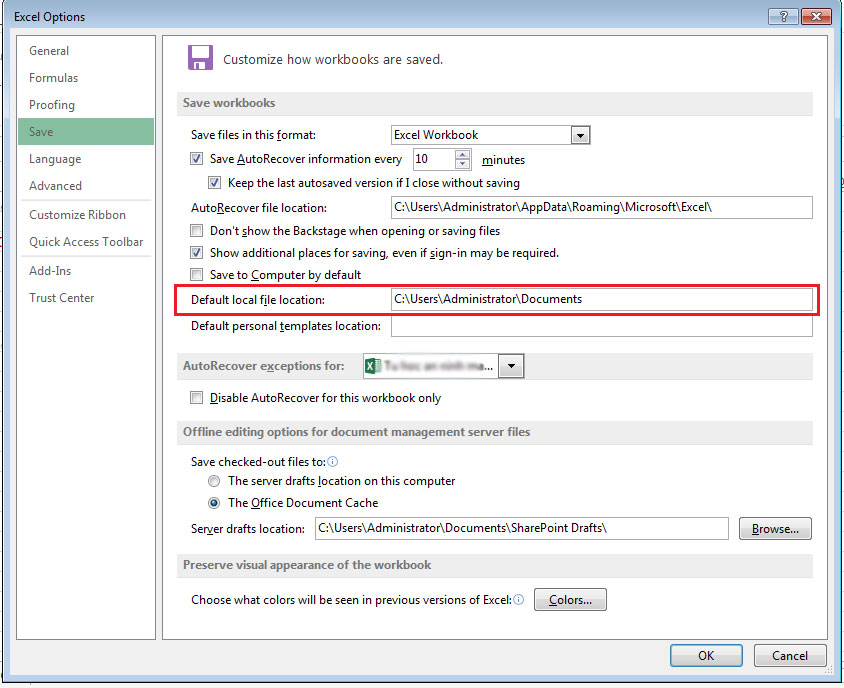The height and width of the screenshot is (688, 844).
Task: Click the Help question mark in title bar
Action: (783, 16)
